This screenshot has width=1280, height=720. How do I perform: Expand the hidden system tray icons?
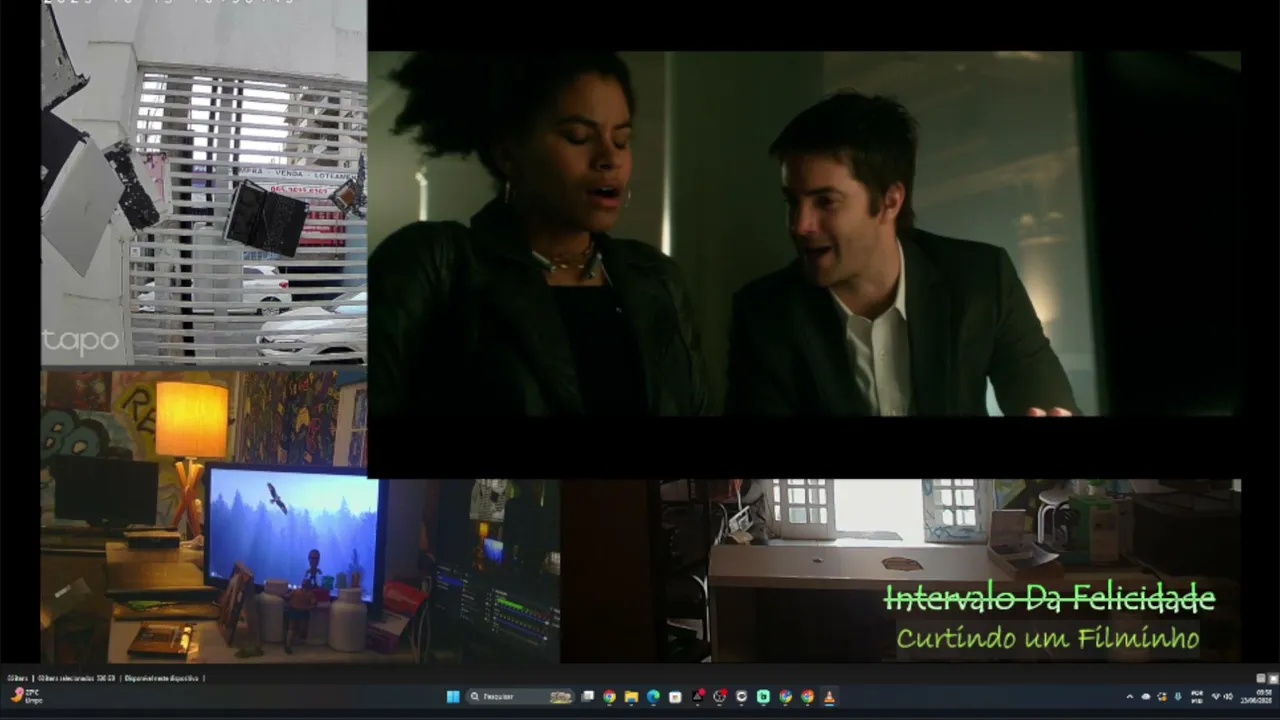pyautogui.click(x=1130, y=697)
